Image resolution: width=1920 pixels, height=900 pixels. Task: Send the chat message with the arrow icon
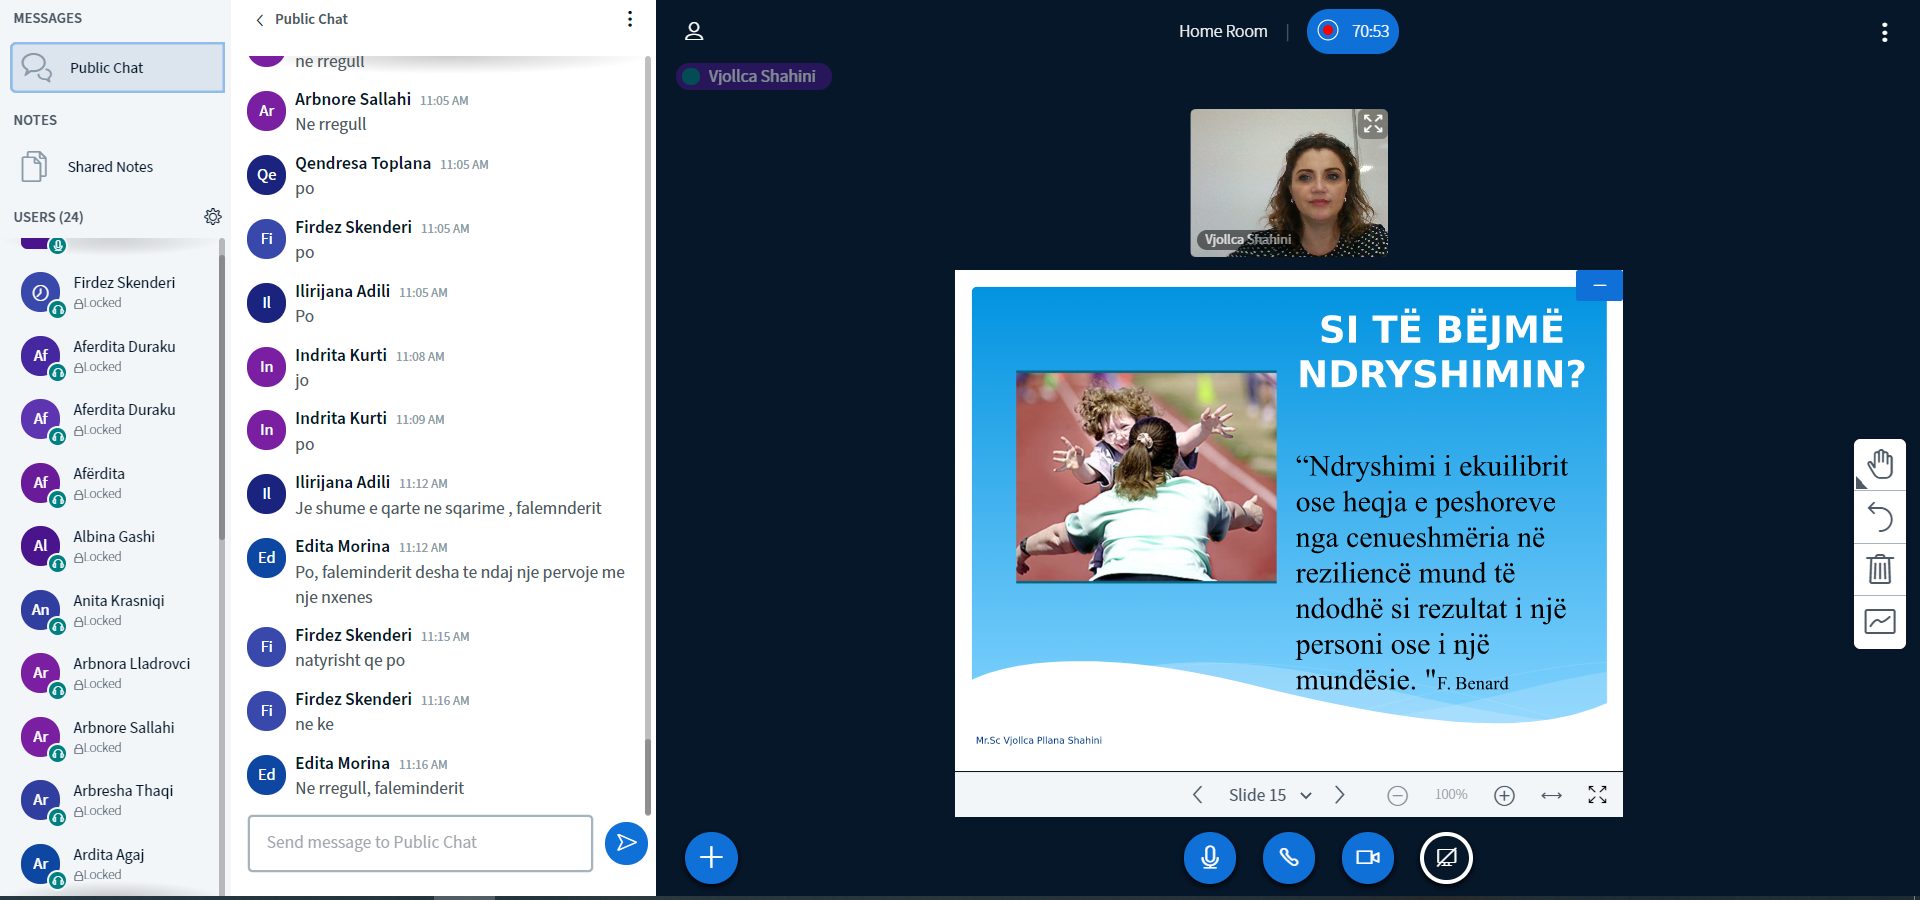(x=626, y=843)
